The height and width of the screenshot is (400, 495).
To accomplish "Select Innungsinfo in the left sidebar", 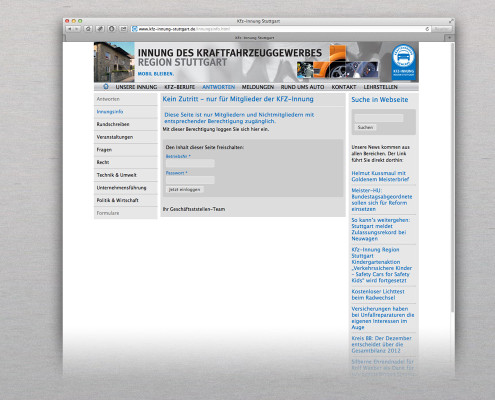I will tap(126, 112).
